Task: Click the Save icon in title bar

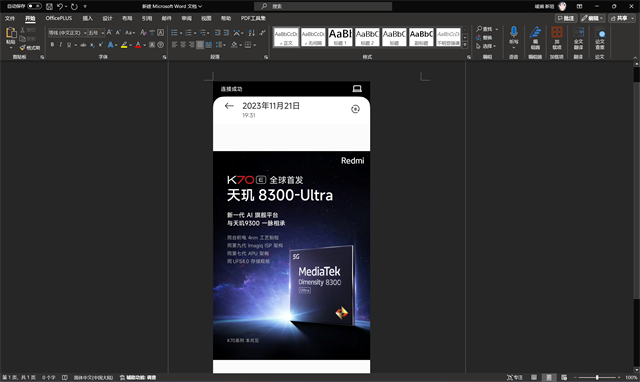Action: pos(49,6)
